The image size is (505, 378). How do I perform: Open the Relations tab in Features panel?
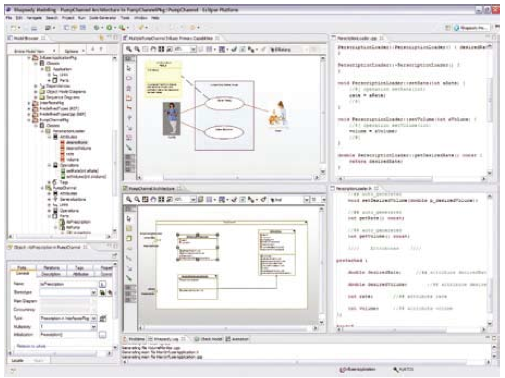tap(51, 268)
